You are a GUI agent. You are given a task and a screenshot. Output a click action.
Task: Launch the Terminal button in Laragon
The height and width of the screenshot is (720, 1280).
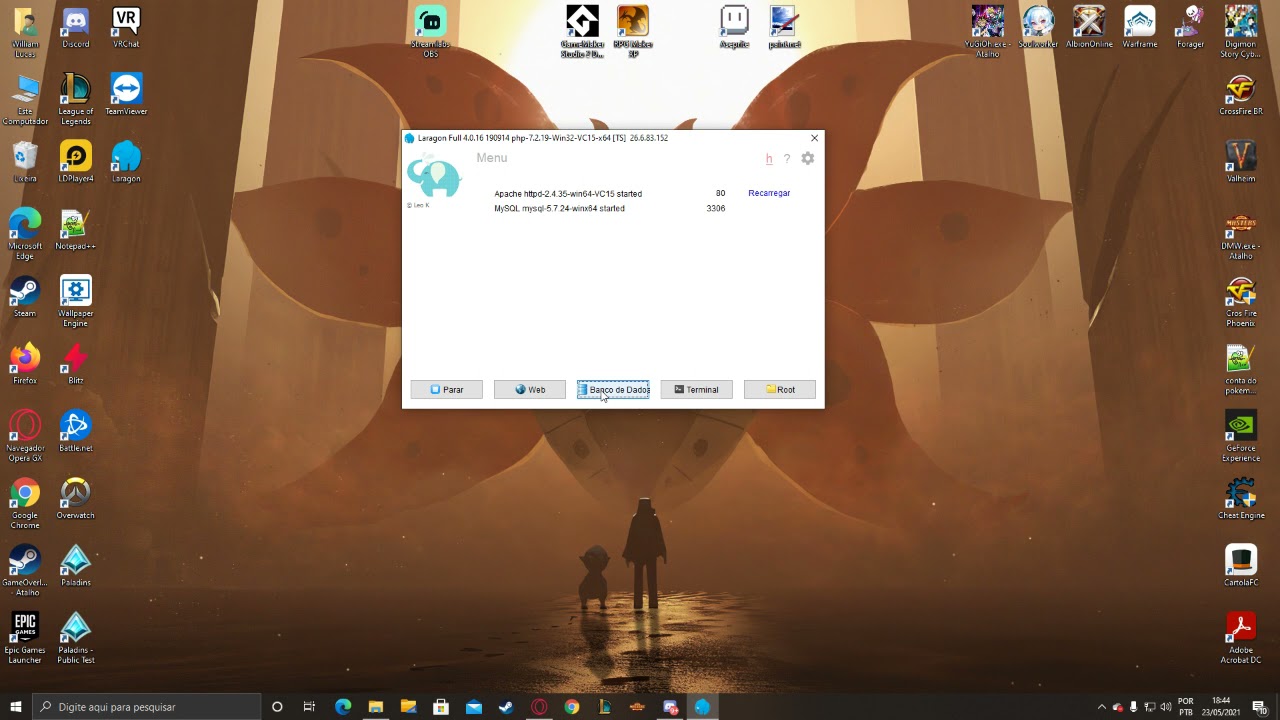696,389
